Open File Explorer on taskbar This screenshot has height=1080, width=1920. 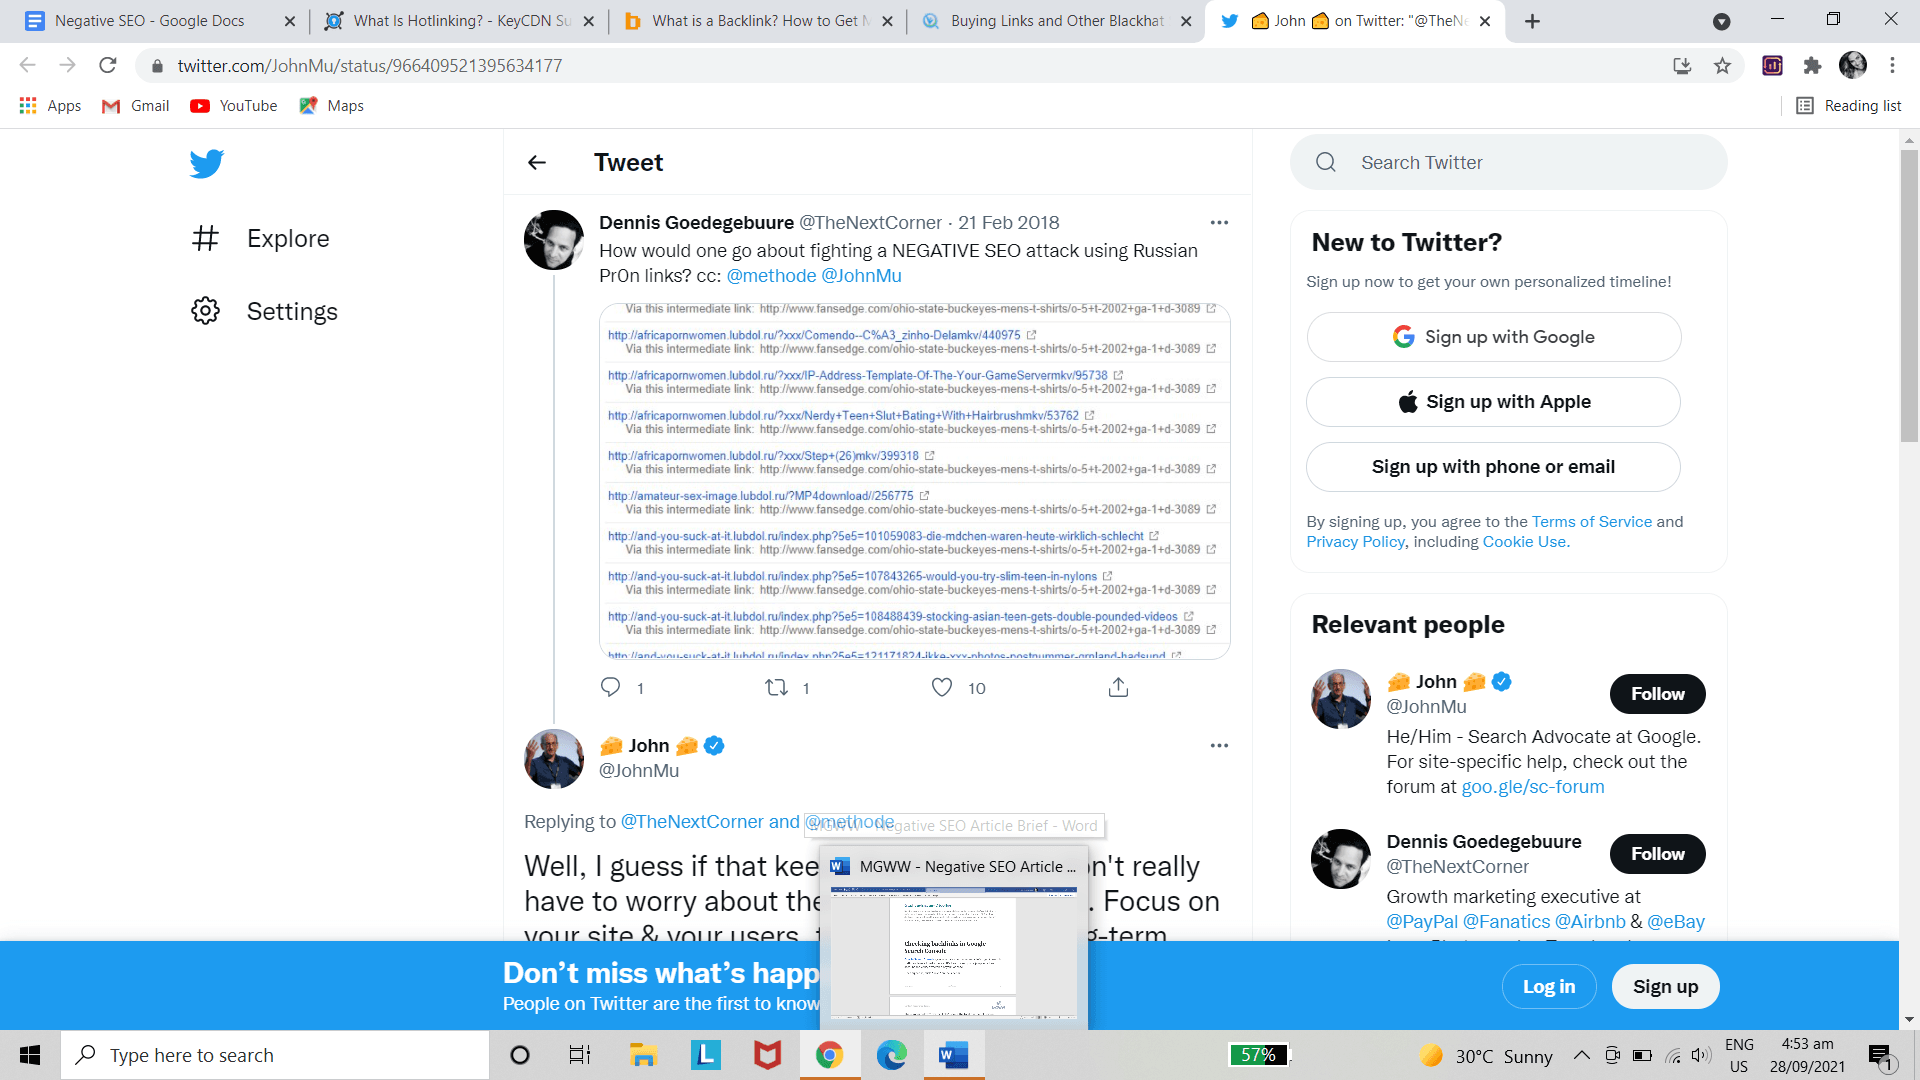tap(642, 1055)
